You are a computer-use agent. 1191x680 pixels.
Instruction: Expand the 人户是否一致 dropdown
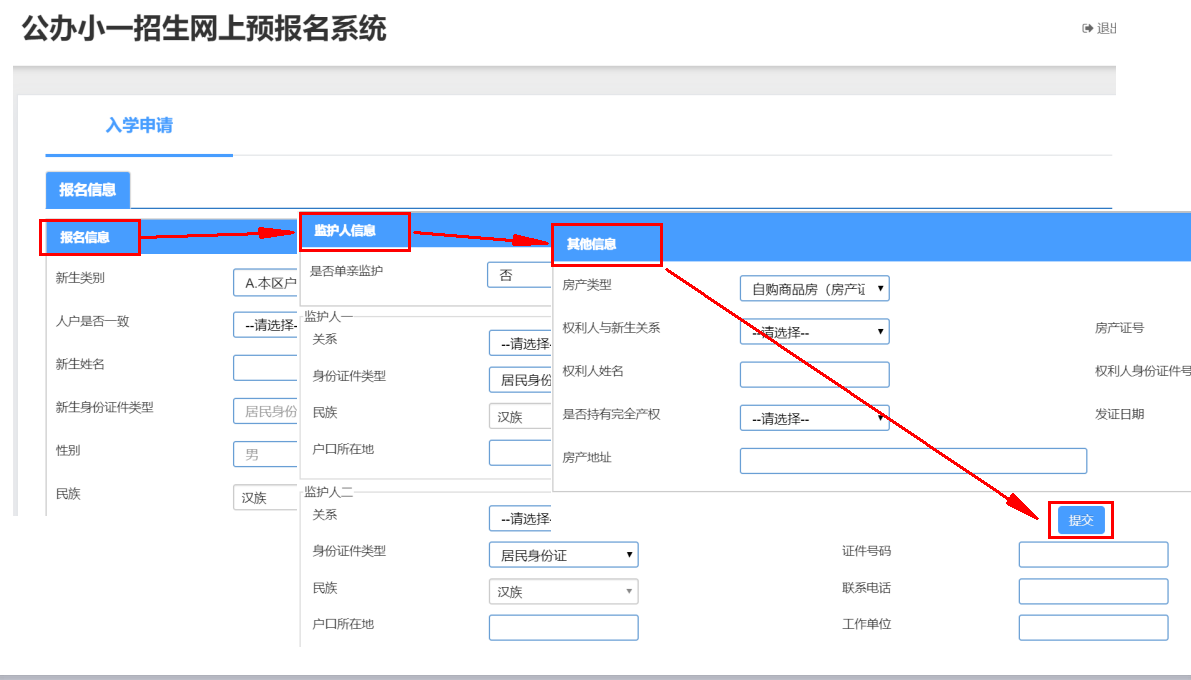266,325
